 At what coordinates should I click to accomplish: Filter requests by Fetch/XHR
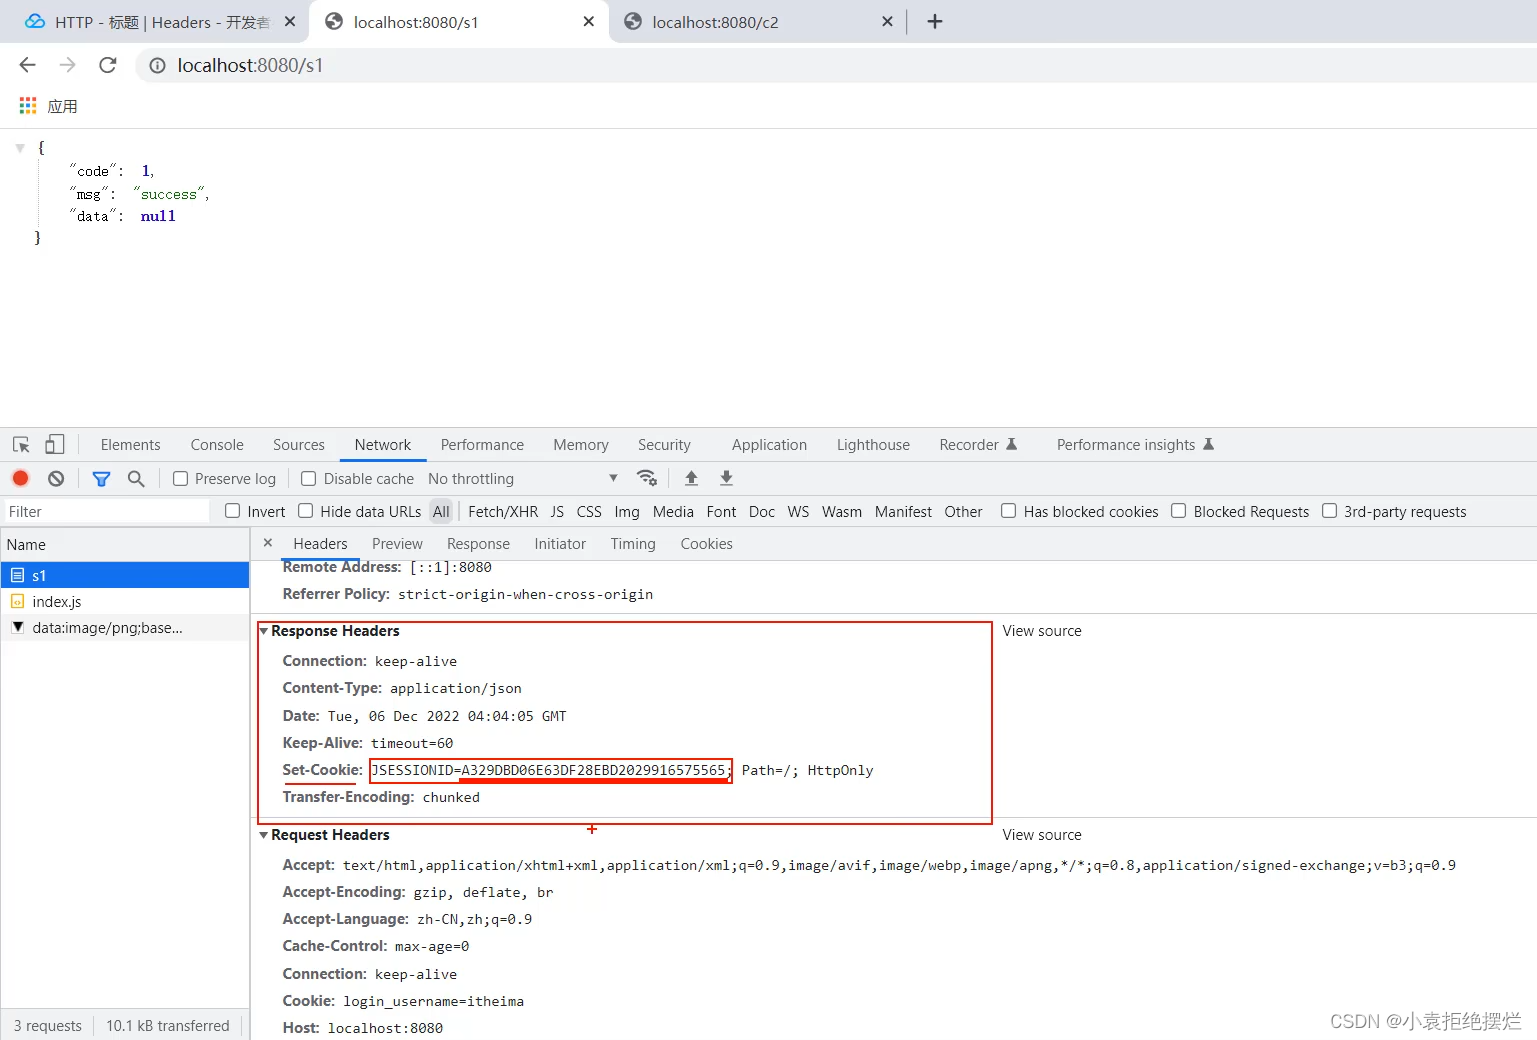coord(503,512)
